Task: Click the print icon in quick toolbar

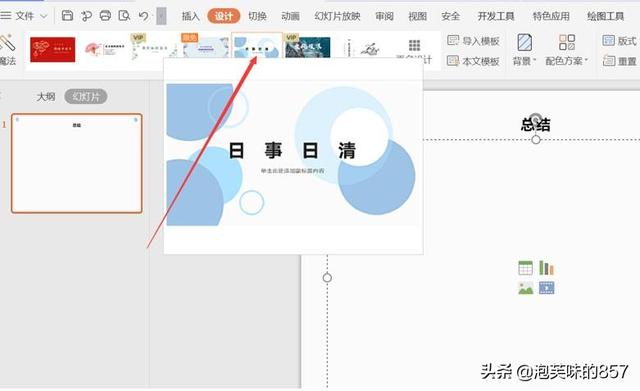Action: tap(105, 16)
